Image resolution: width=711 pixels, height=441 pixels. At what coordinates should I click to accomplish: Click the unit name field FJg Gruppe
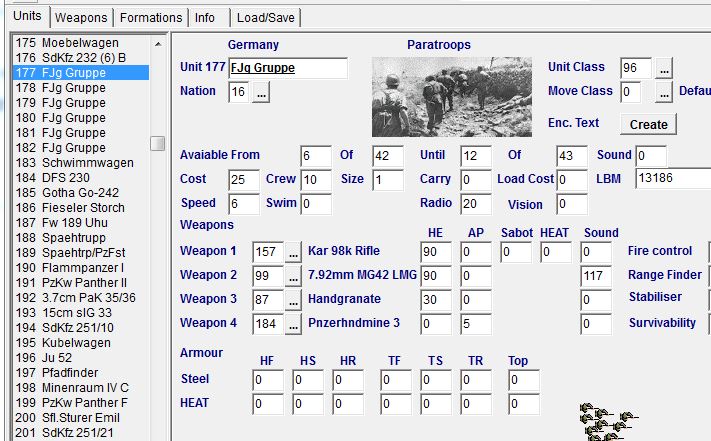288,68
